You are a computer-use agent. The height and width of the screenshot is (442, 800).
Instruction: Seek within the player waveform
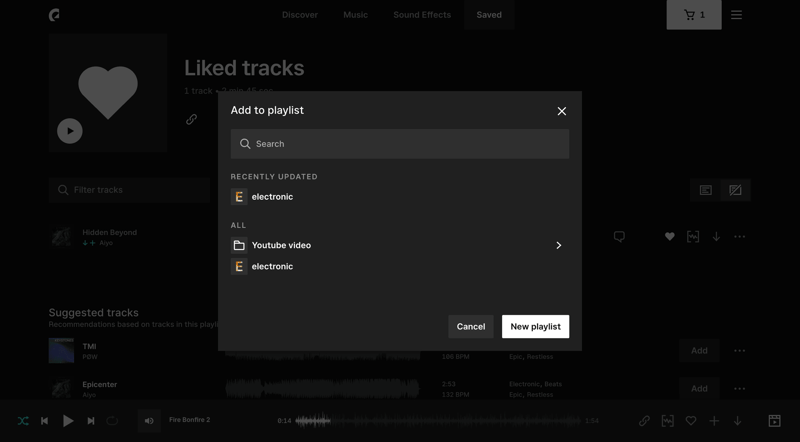[x=438, y=421]
